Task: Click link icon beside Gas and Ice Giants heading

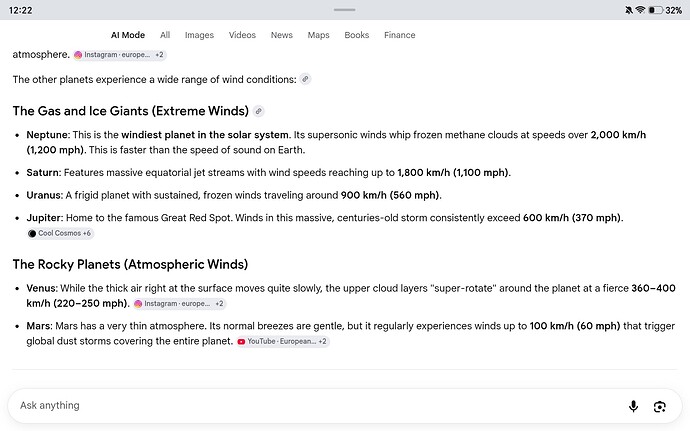Action: coord(259,111)
